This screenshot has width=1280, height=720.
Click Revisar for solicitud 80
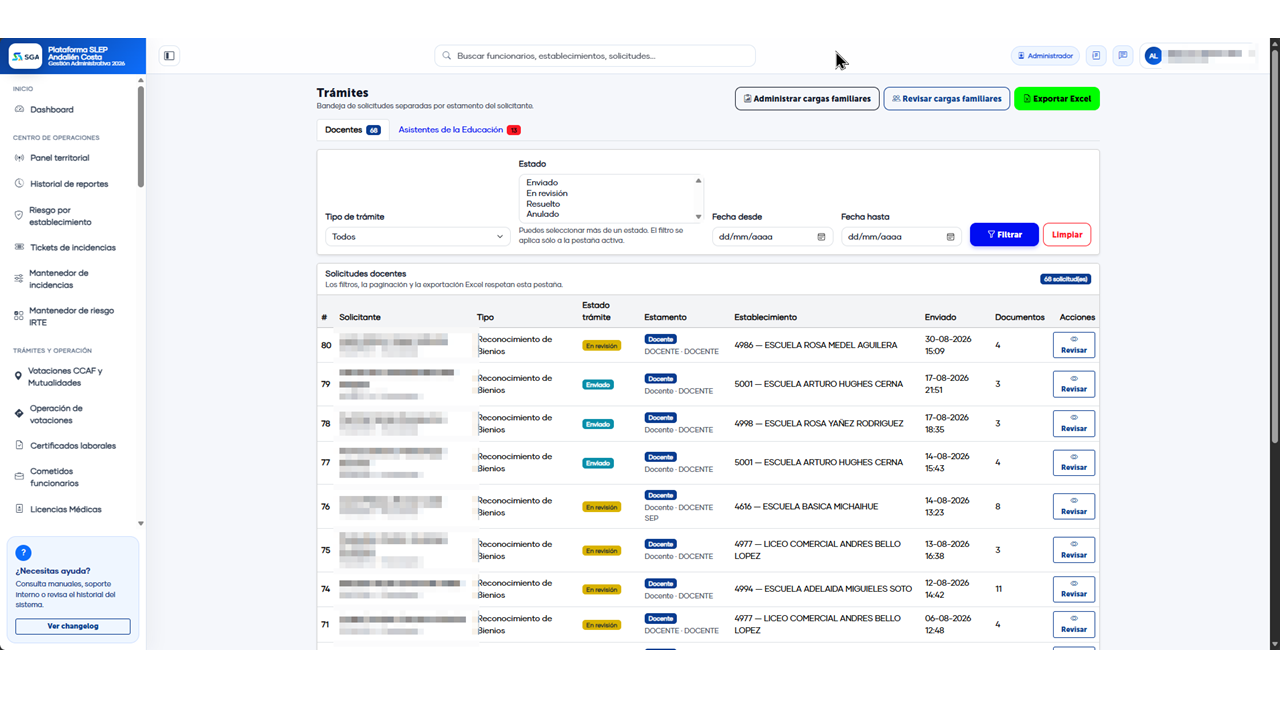(x=1074, y=345)
